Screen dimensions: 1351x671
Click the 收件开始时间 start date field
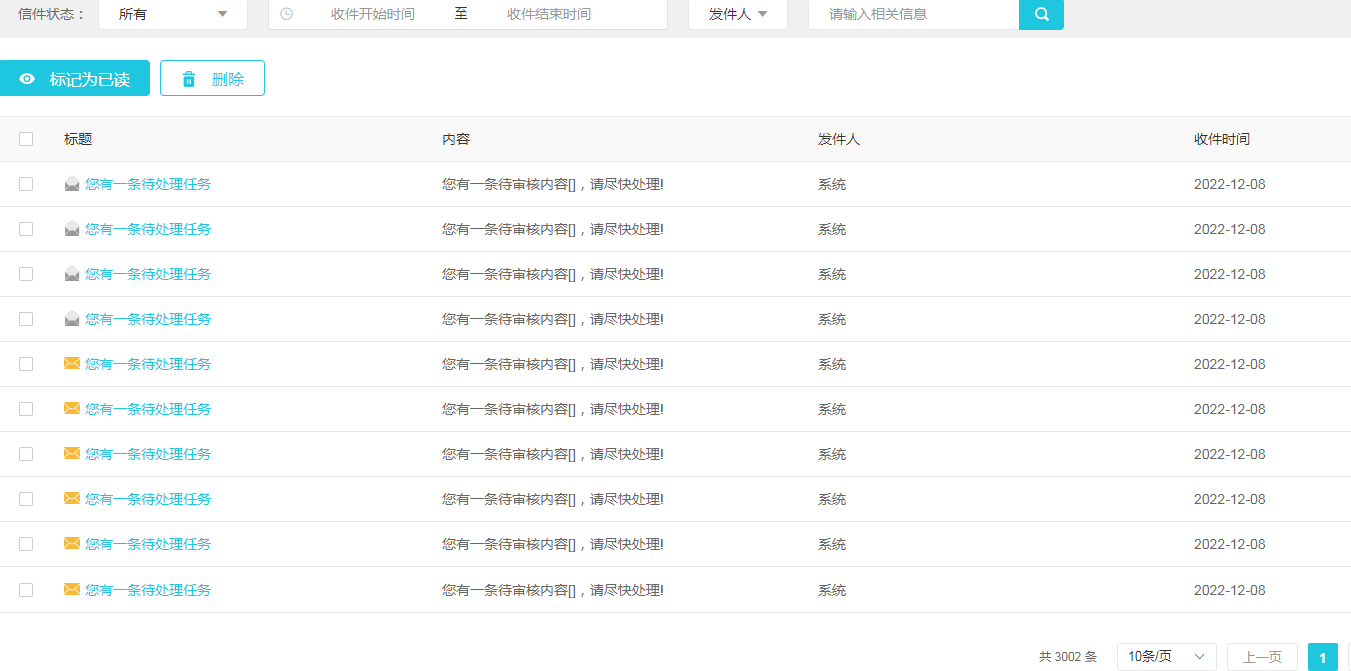coord(373,14)
